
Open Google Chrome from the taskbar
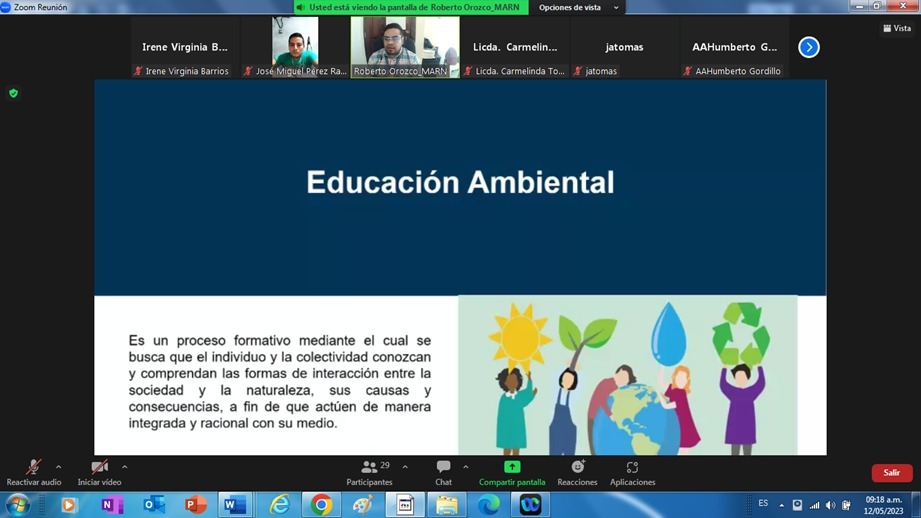point(321,505)
